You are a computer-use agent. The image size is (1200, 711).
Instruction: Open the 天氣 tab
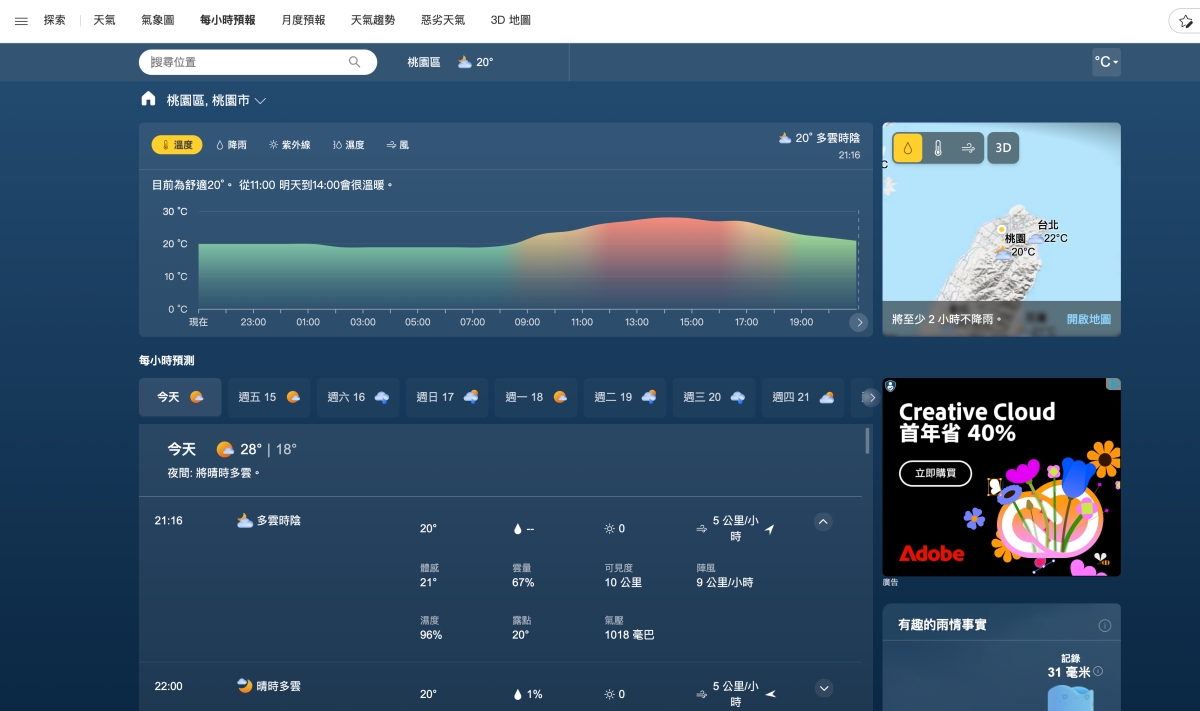(x=105, y=20)
